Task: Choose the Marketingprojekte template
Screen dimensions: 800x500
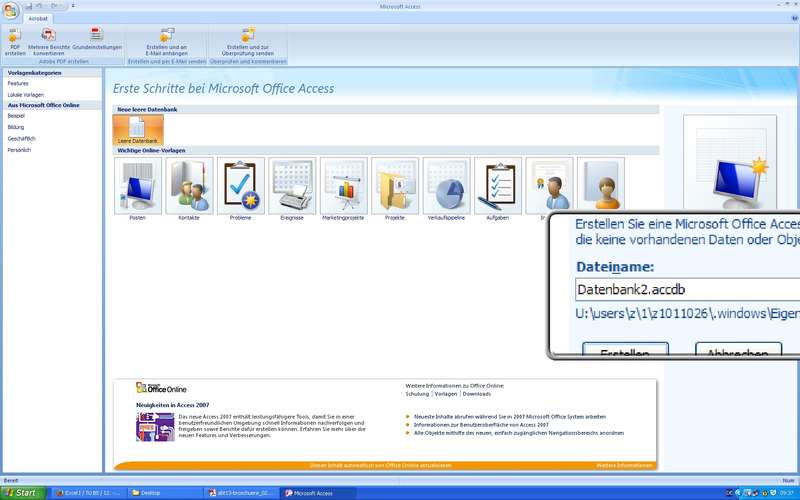Action: pos(343,189)
